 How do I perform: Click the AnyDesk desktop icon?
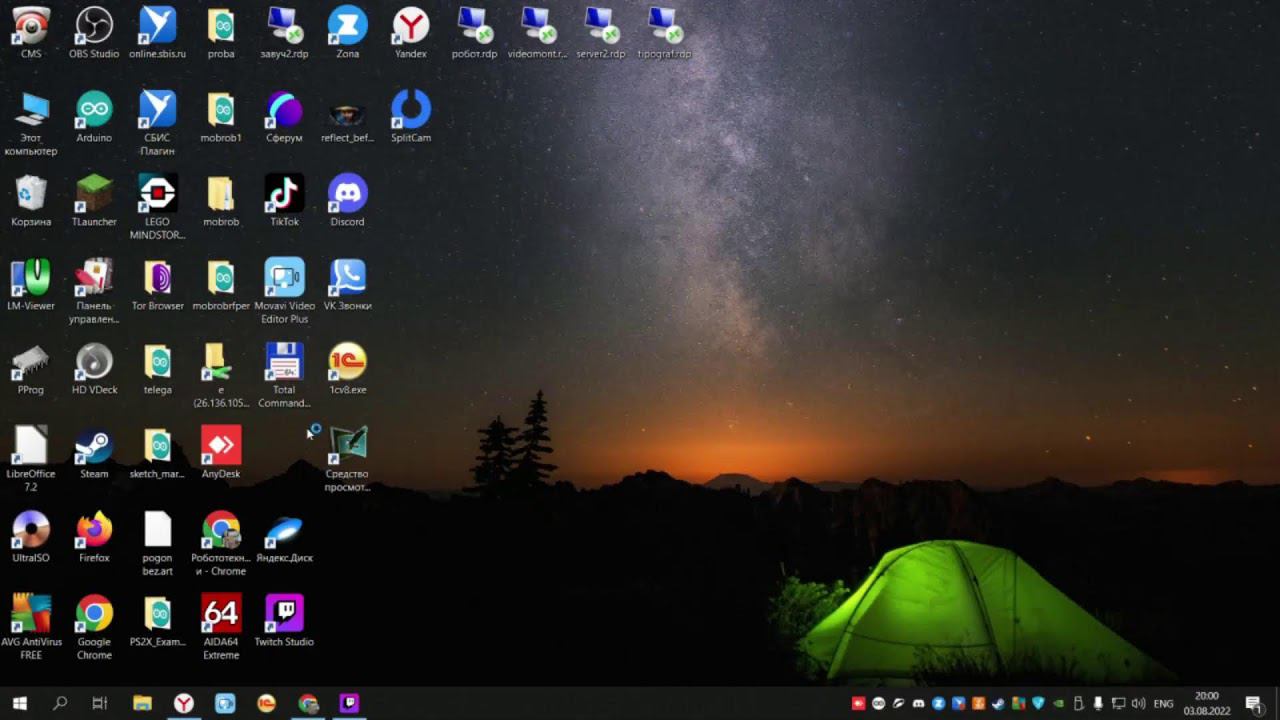point(221,452)
